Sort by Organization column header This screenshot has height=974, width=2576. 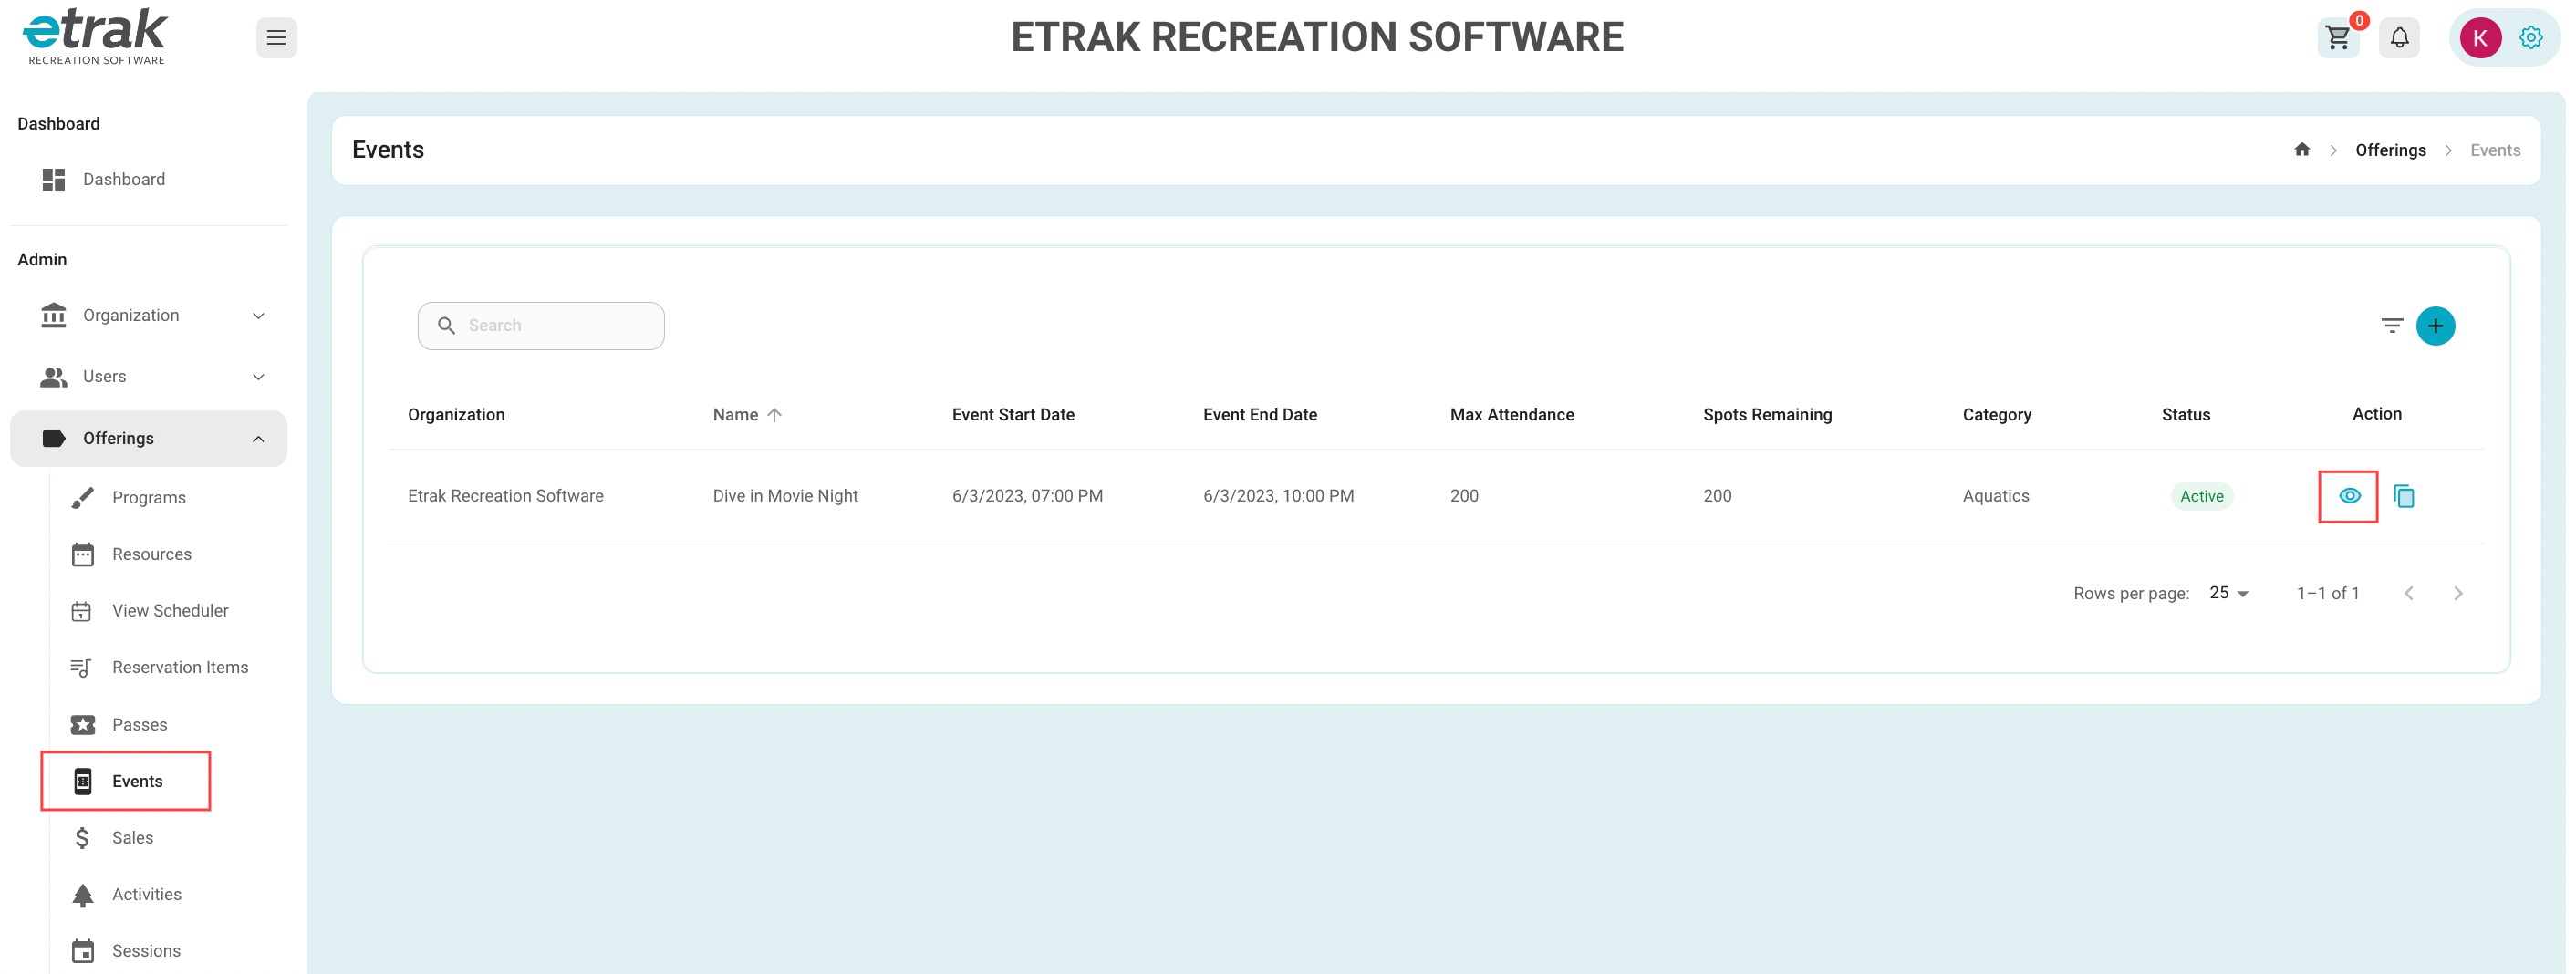pos(456,415)
